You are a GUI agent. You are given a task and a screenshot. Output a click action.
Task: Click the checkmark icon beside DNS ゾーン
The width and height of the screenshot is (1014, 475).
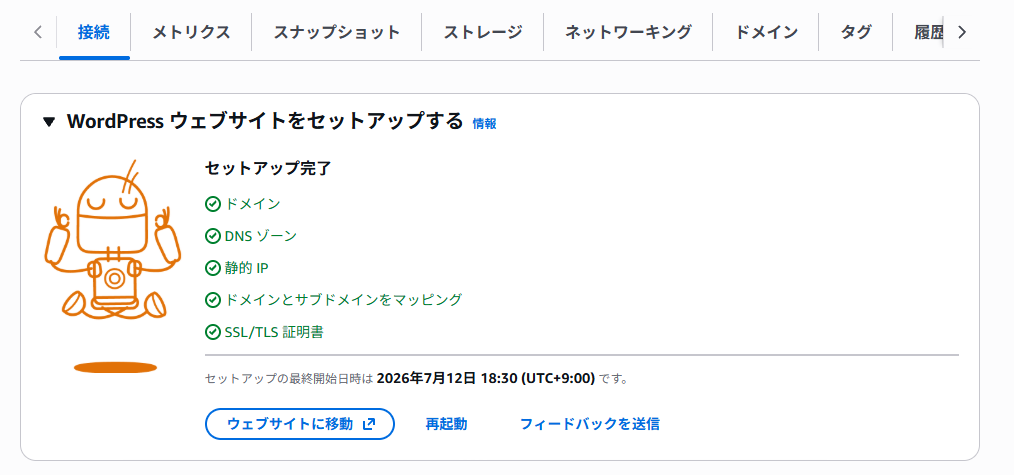(x=213, y=237)
